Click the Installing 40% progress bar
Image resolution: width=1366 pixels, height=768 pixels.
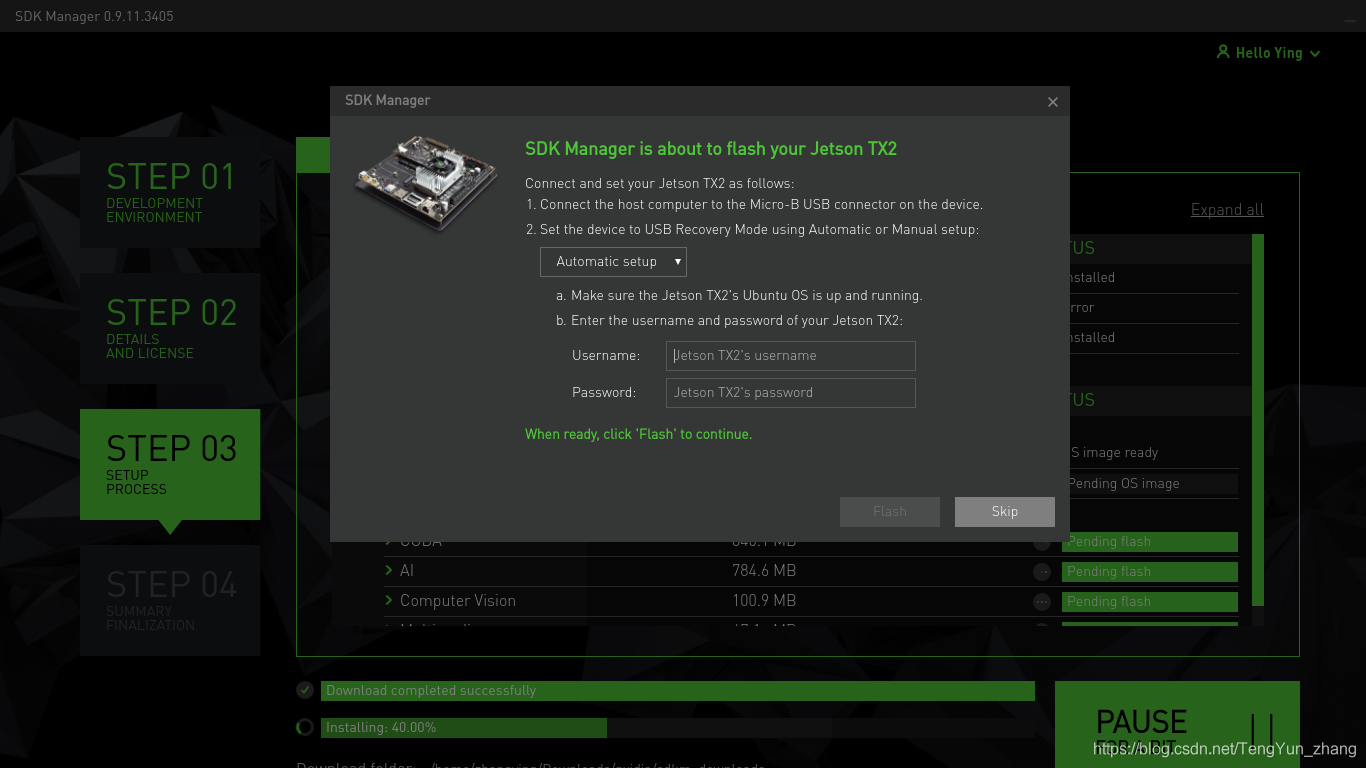tap(463, 727)
